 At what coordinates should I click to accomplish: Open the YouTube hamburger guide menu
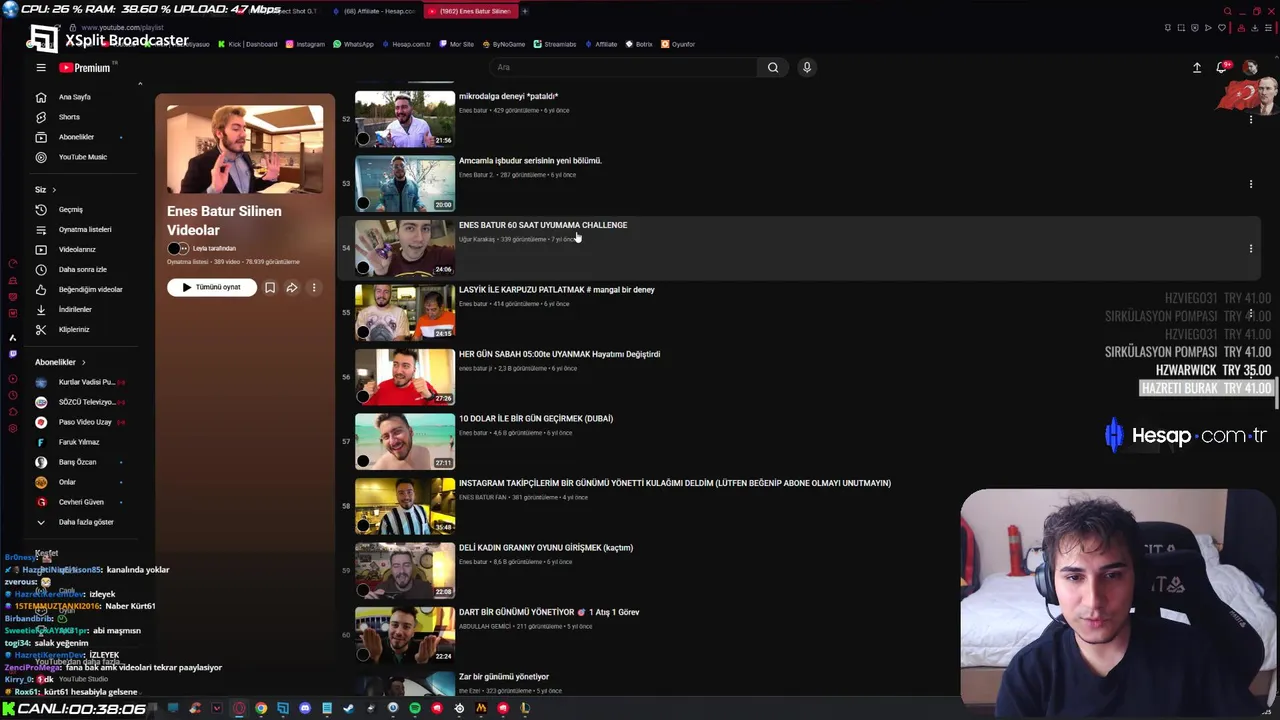[41, 68]
